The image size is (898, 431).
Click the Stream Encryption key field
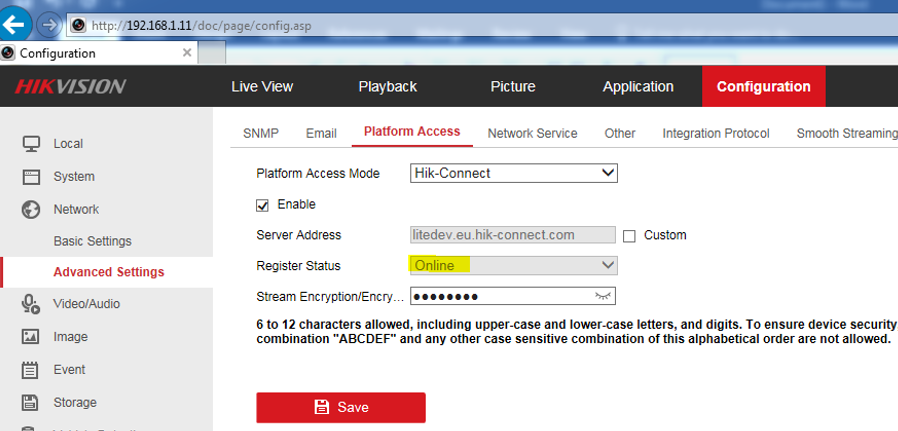point(500,296)
